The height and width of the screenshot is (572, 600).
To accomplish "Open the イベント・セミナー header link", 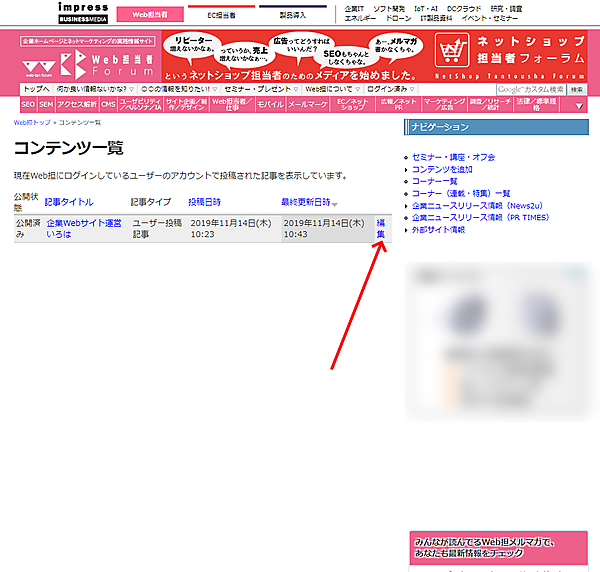I will tap(490, 18).
